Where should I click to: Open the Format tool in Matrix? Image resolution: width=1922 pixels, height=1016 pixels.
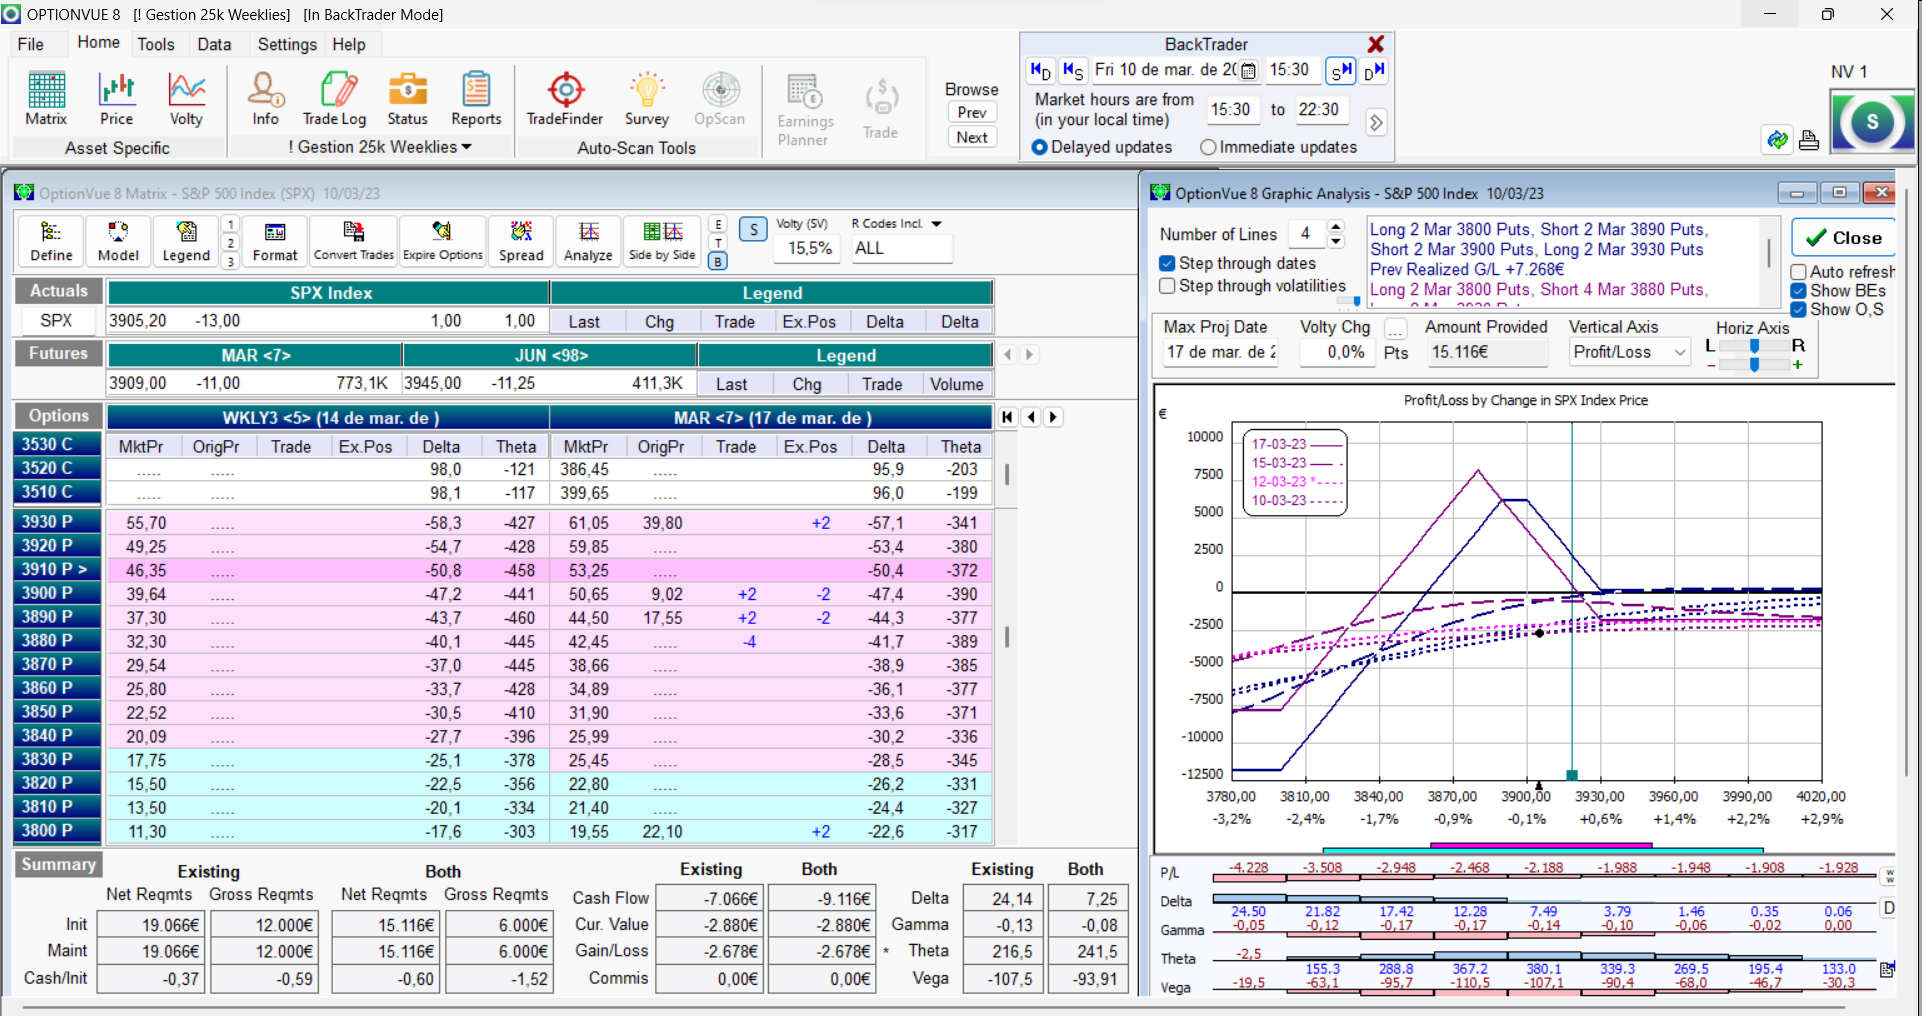(x=275, y=242)
